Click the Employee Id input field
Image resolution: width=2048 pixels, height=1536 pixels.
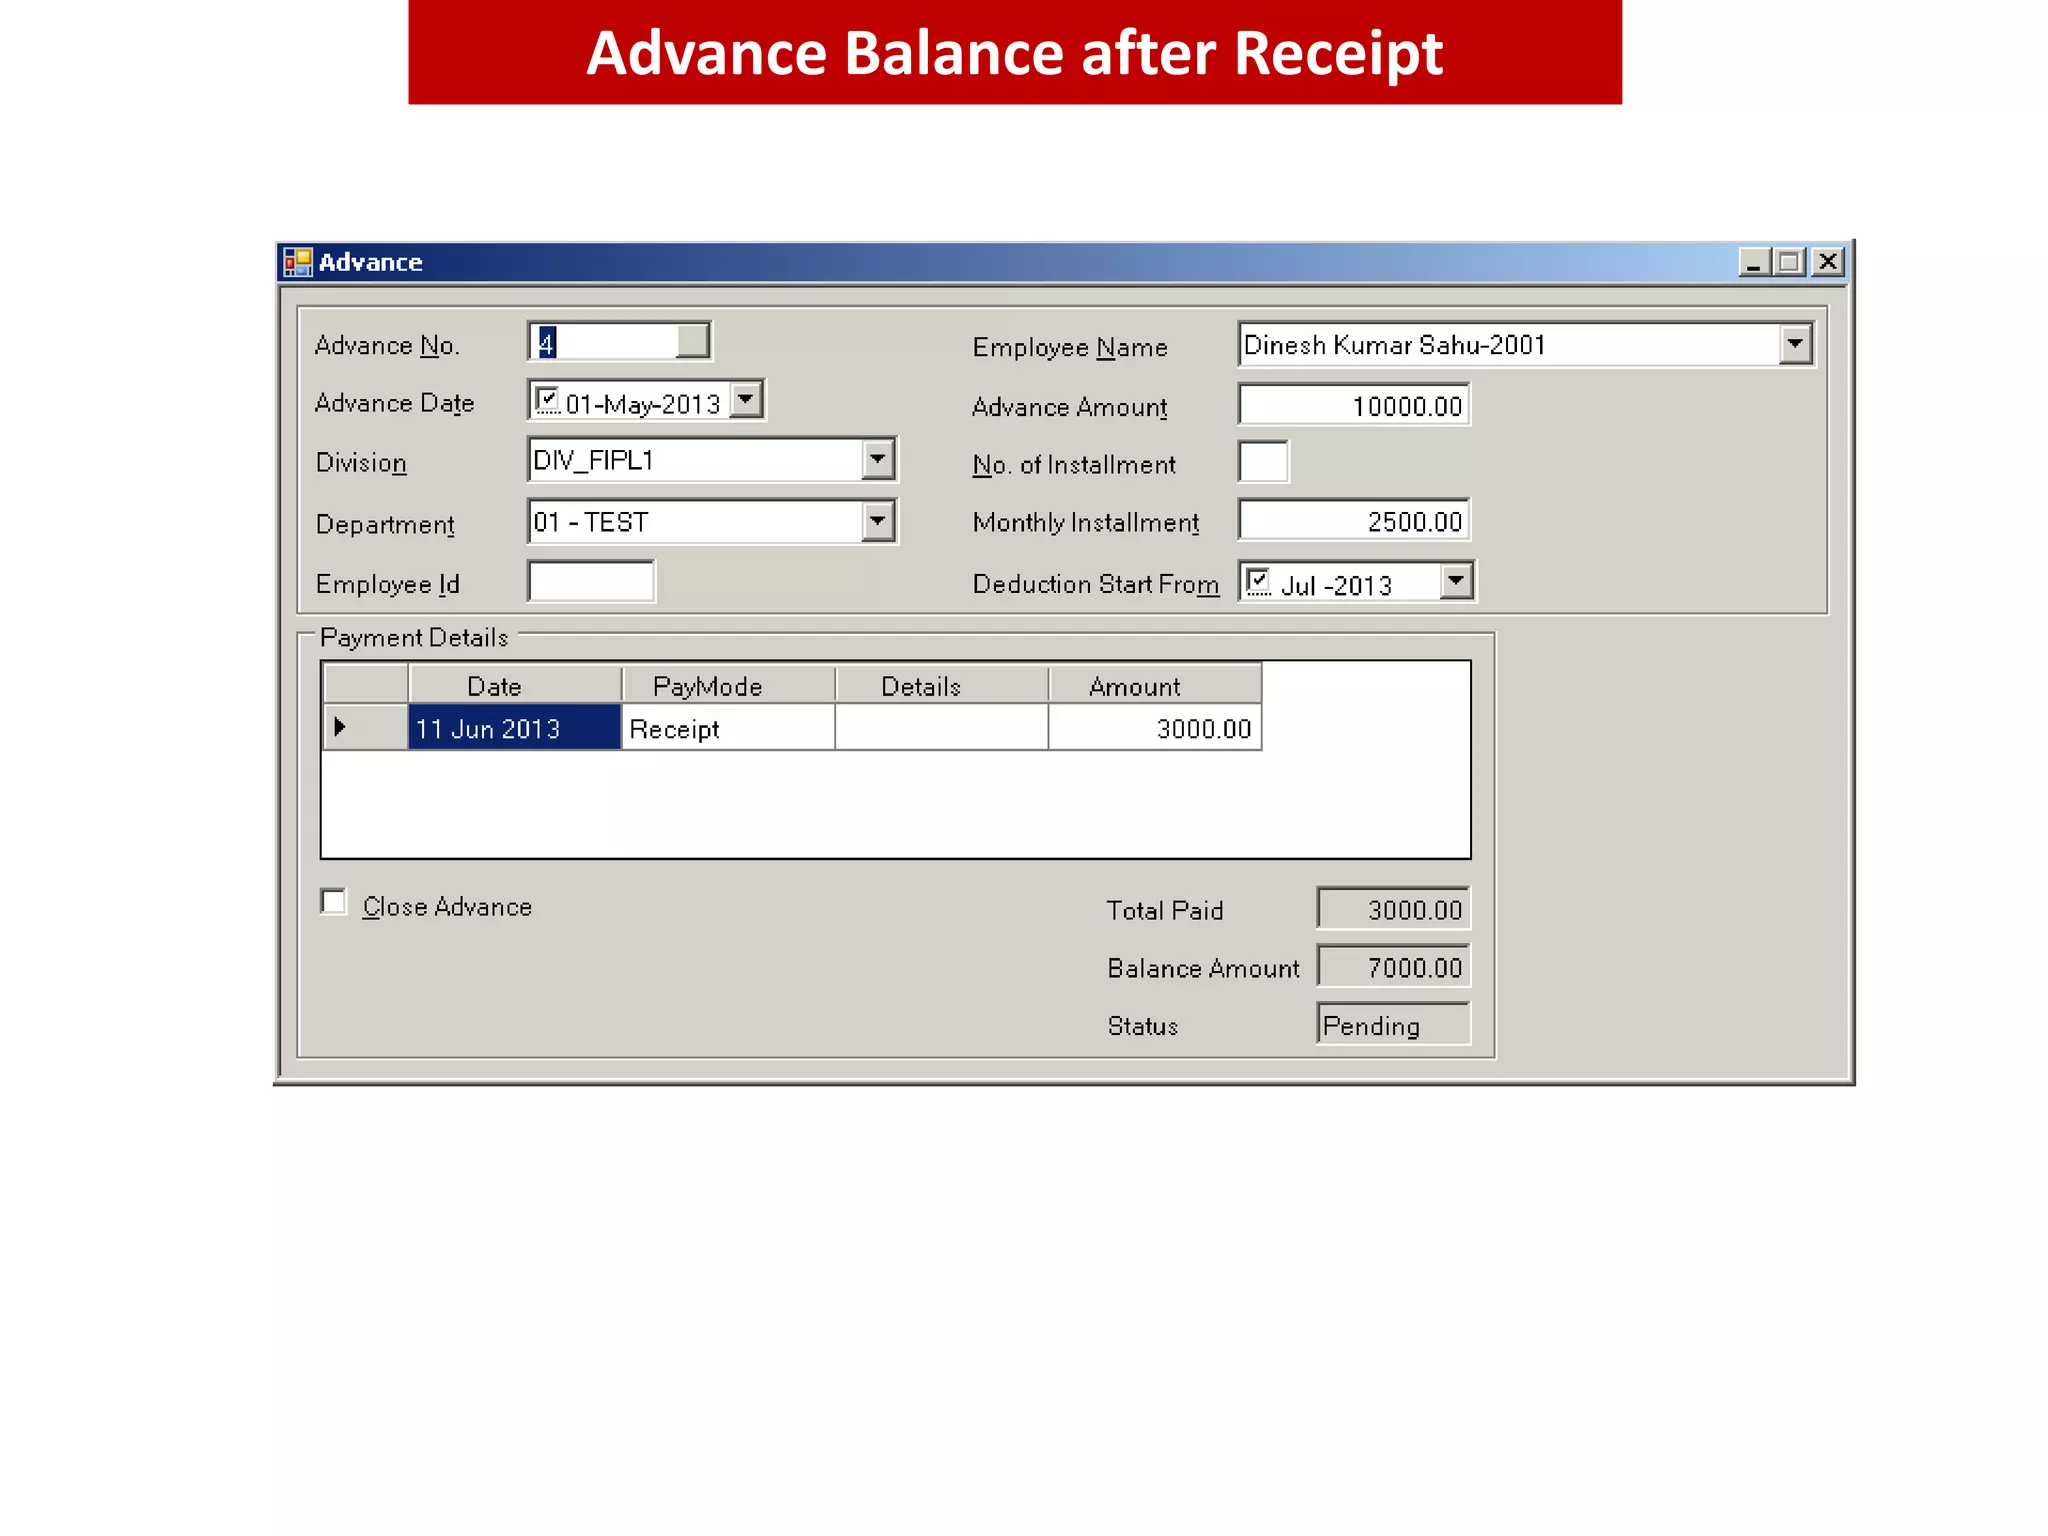[591, 582]
